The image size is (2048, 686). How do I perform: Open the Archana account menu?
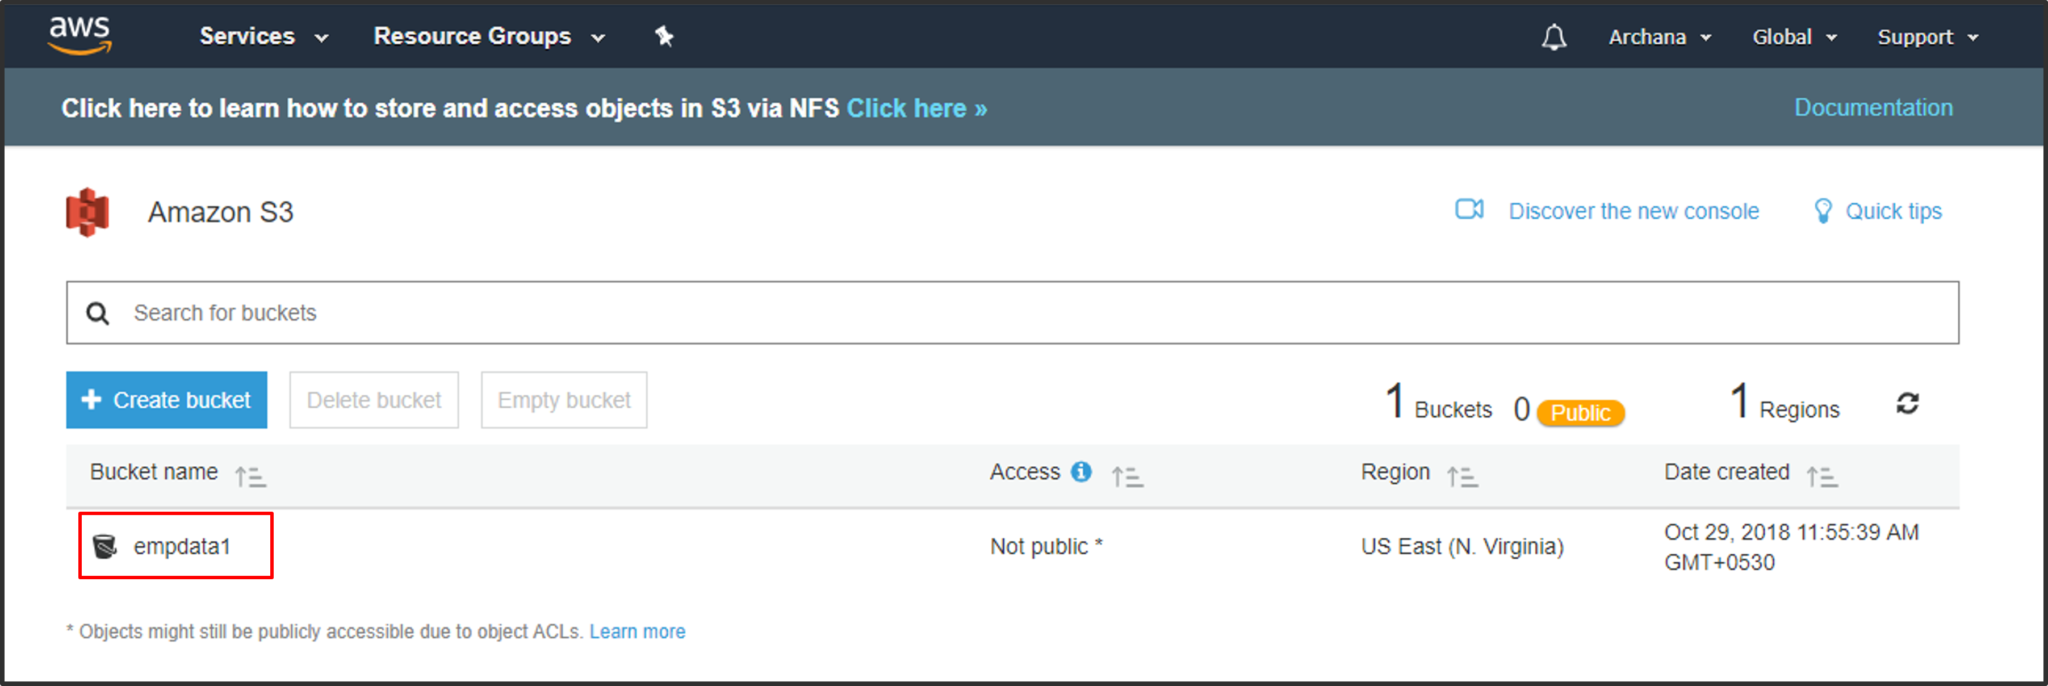pyautogui.click(x=1660, y=37)
